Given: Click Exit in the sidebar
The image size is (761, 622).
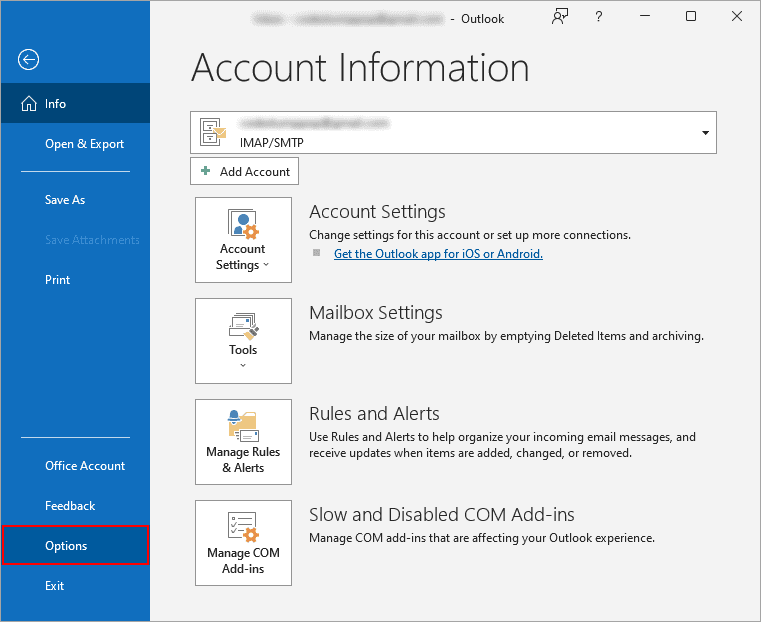Looking at the screenshot, I should coord(54,586).
